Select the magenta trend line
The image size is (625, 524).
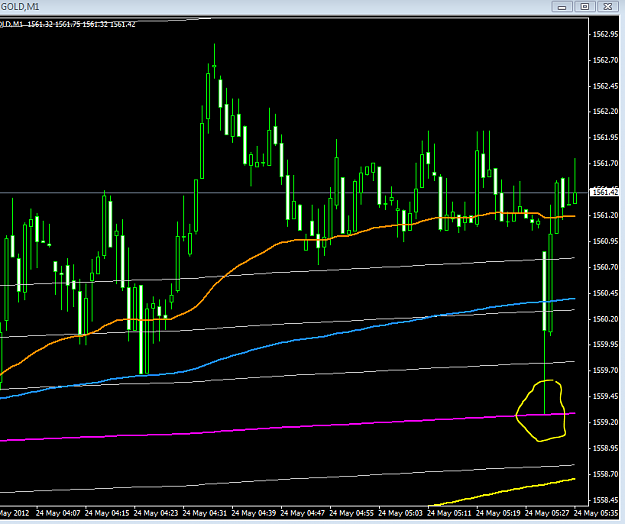coord(279,427)
